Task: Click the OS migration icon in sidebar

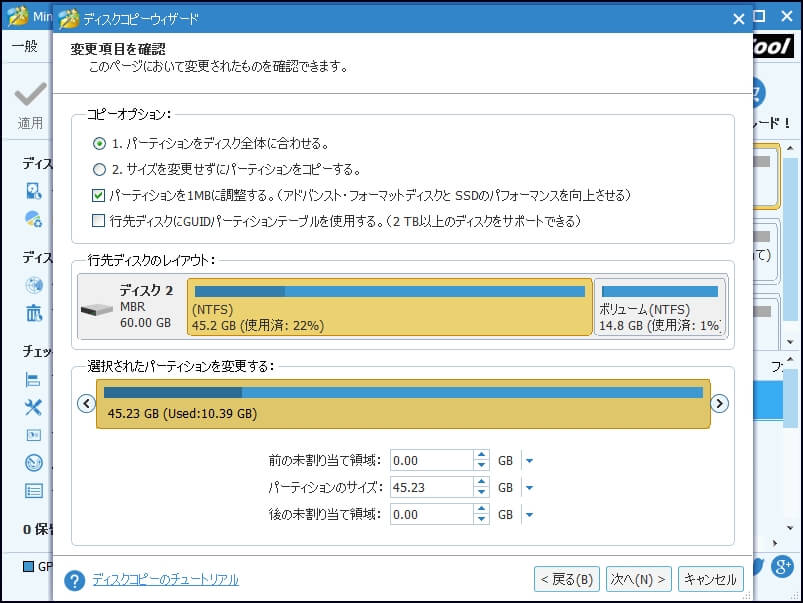Action: pyautogui.click(x=34, y=219)
